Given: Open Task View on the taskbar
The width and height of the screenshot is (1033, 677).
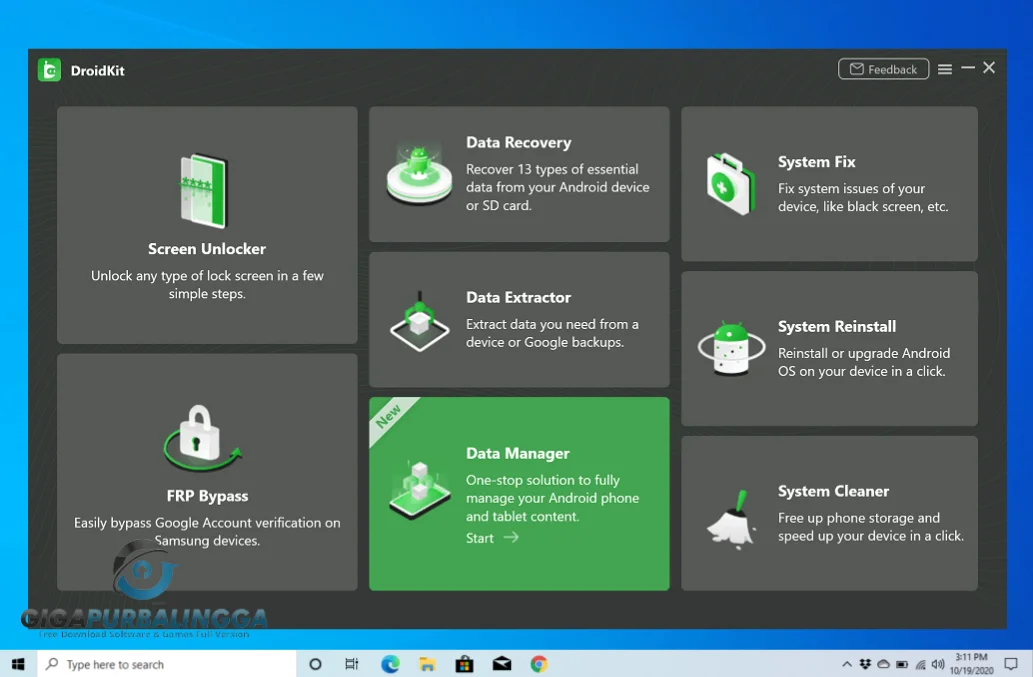Looking at the screenshot, I should coord(352,664).
